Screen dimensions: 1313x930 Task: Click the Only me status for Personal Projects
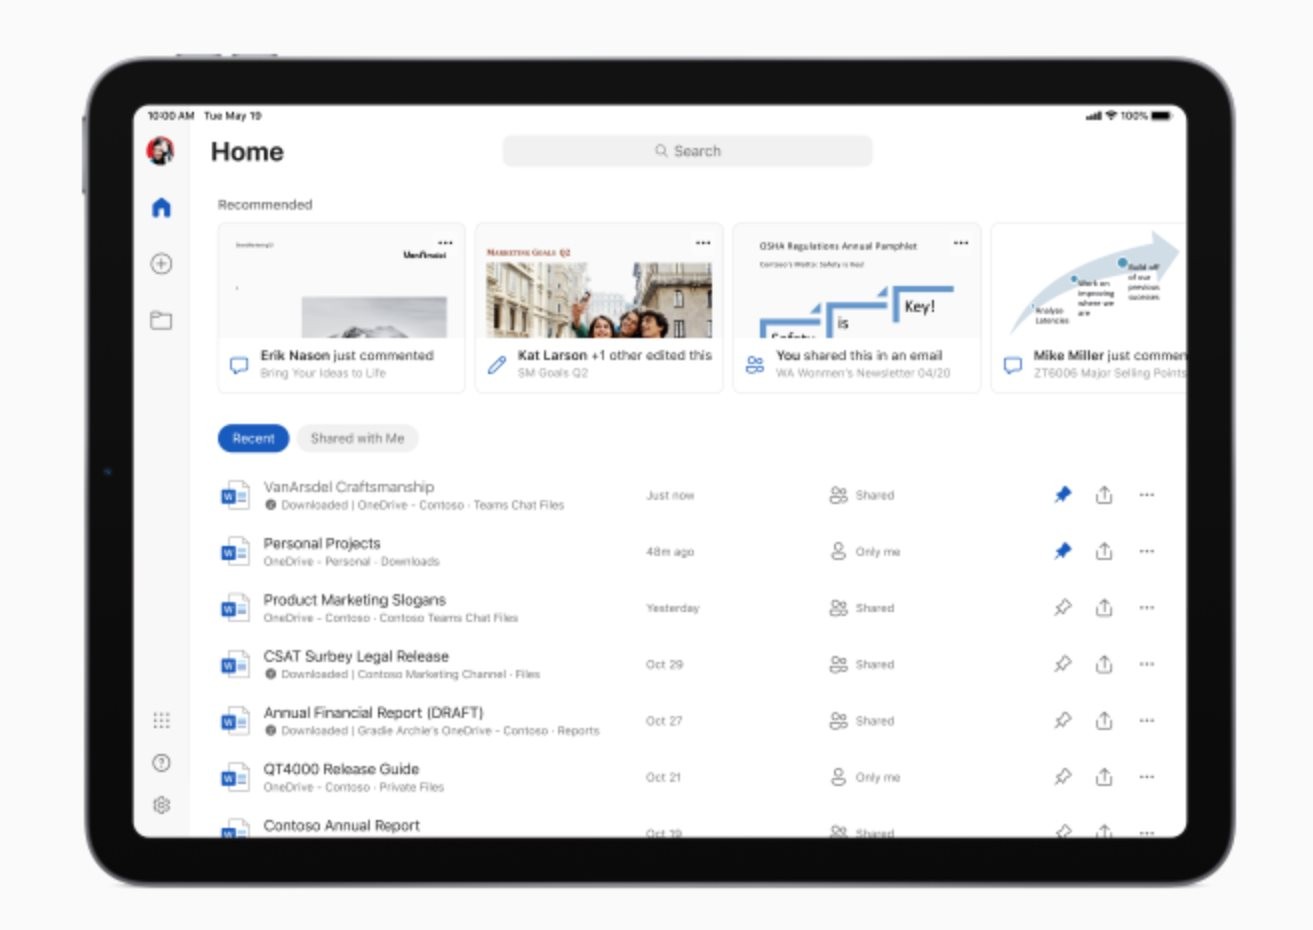coord(865,551)
